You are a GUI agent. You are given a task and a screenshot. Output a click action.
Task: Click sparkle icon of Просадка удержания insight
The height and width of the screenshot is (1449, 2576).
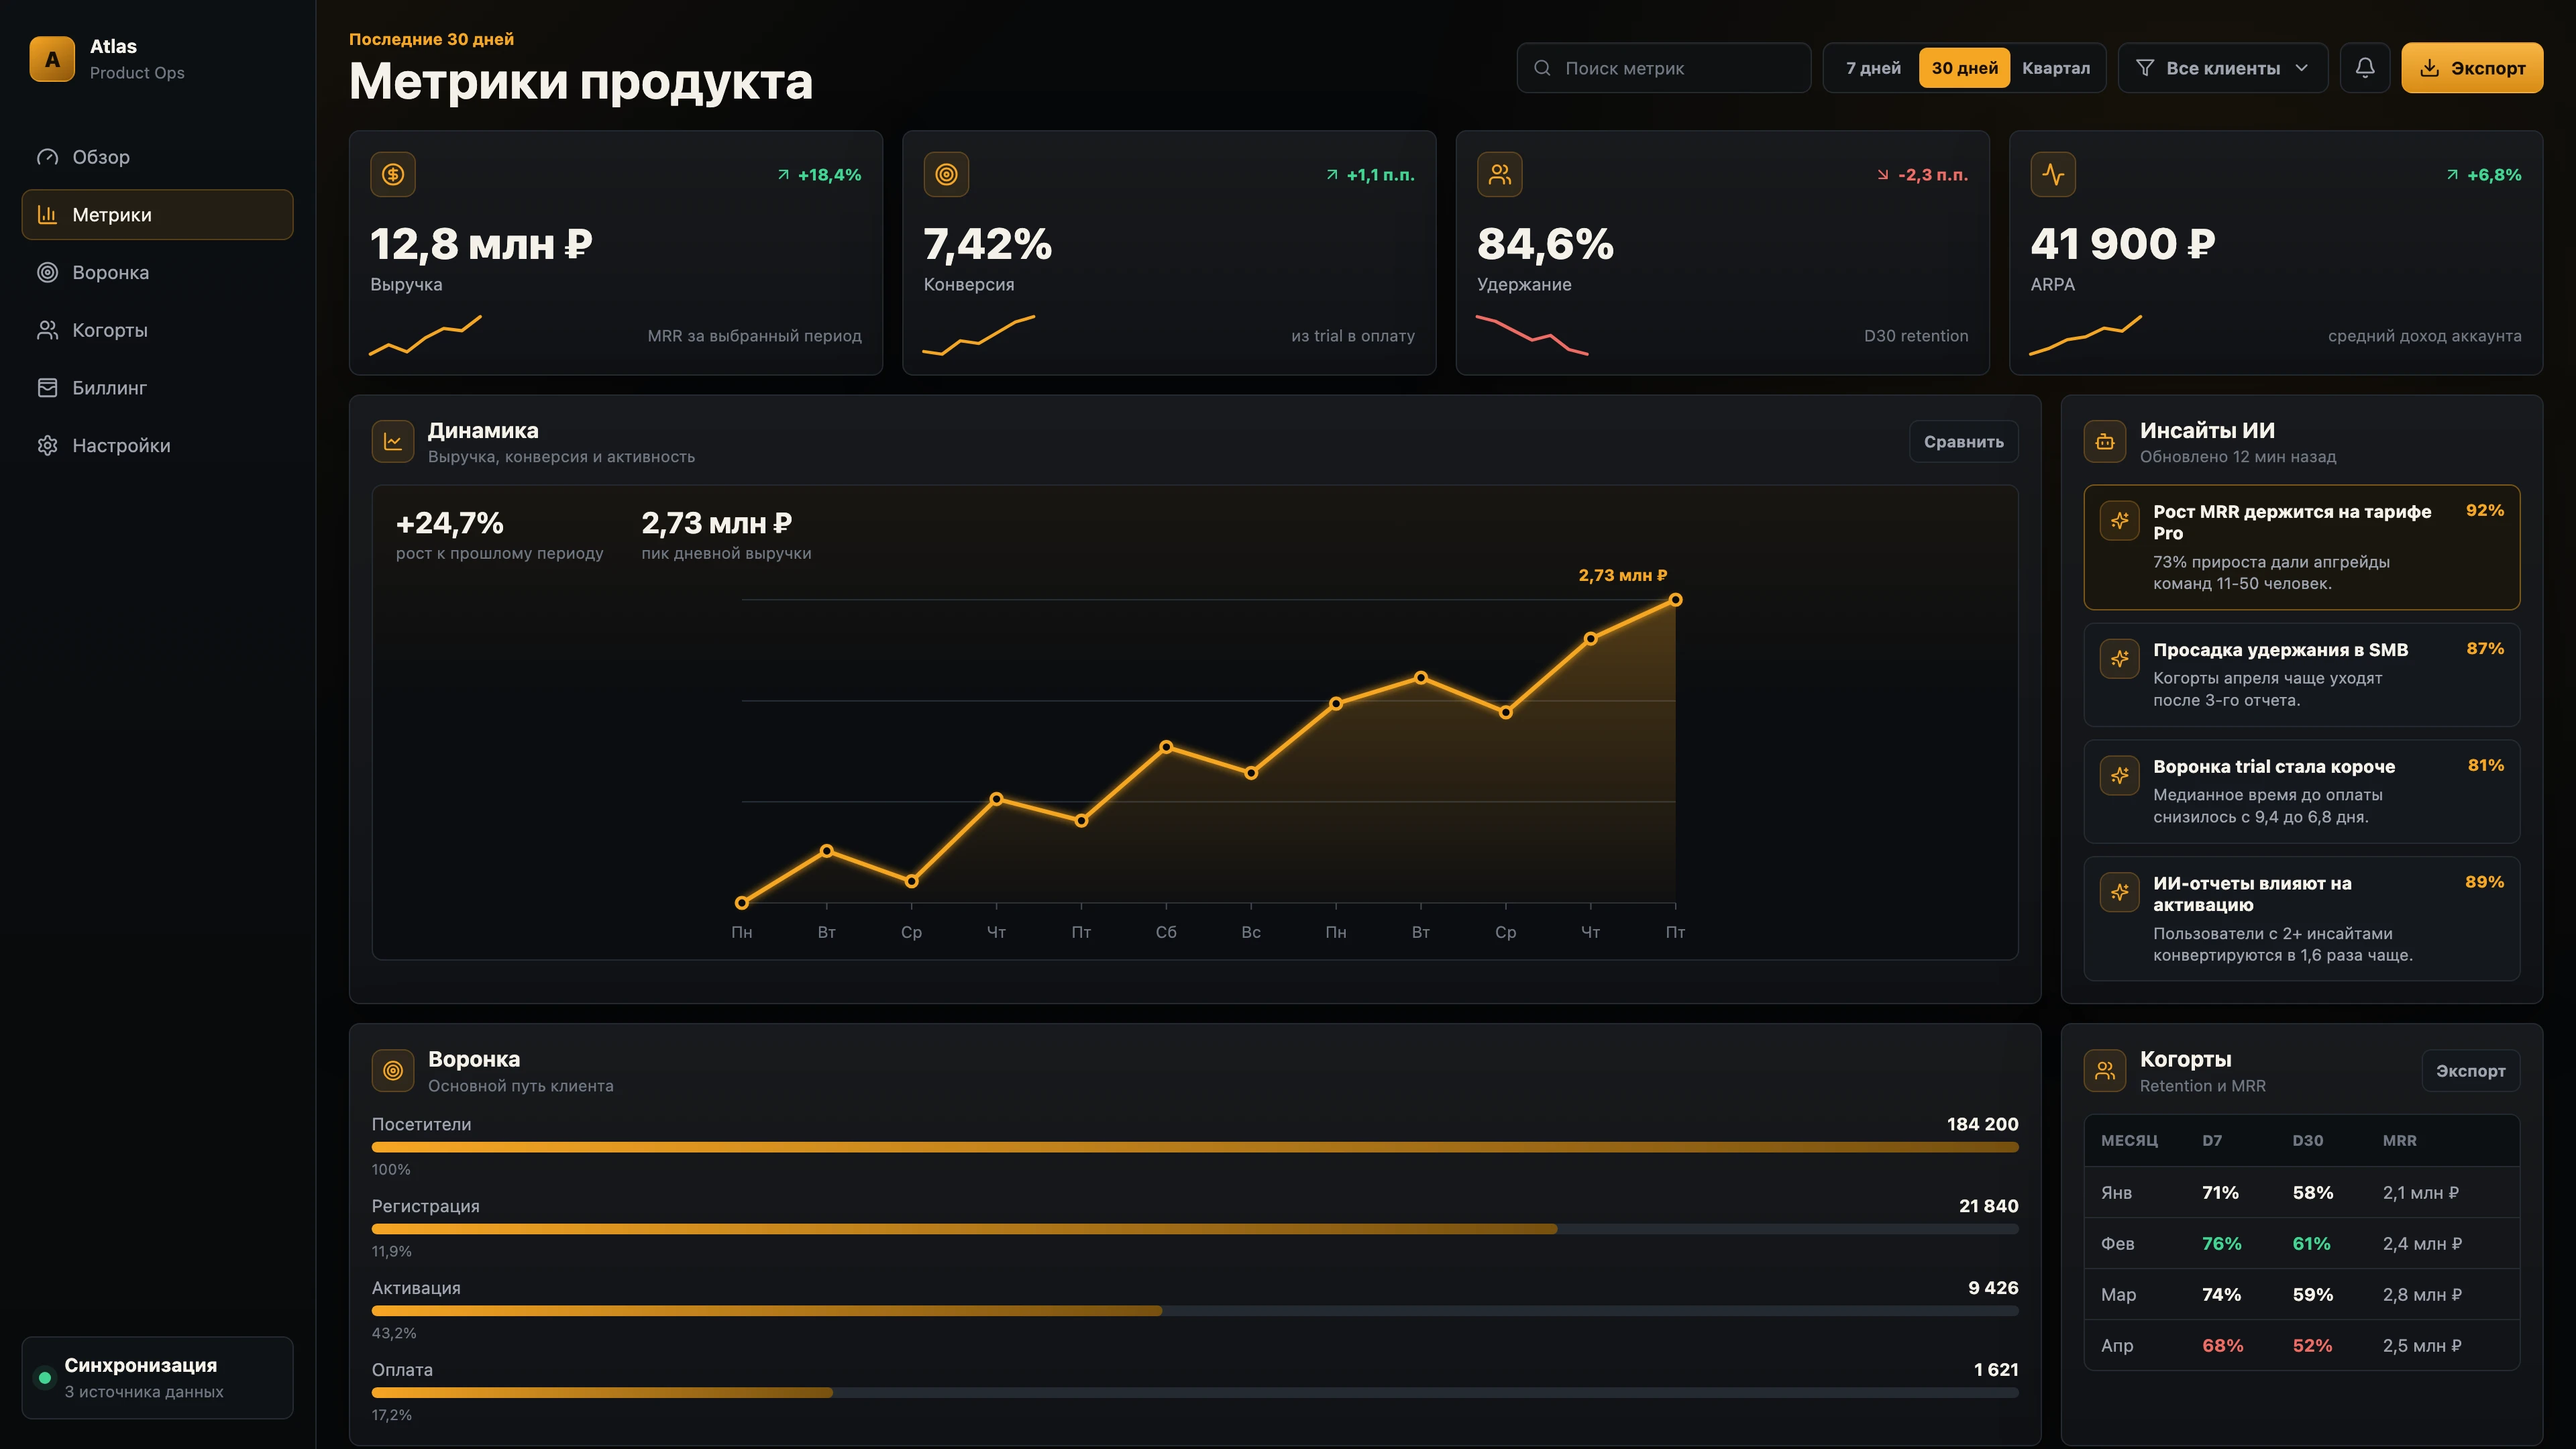[x=2119, y=658]
